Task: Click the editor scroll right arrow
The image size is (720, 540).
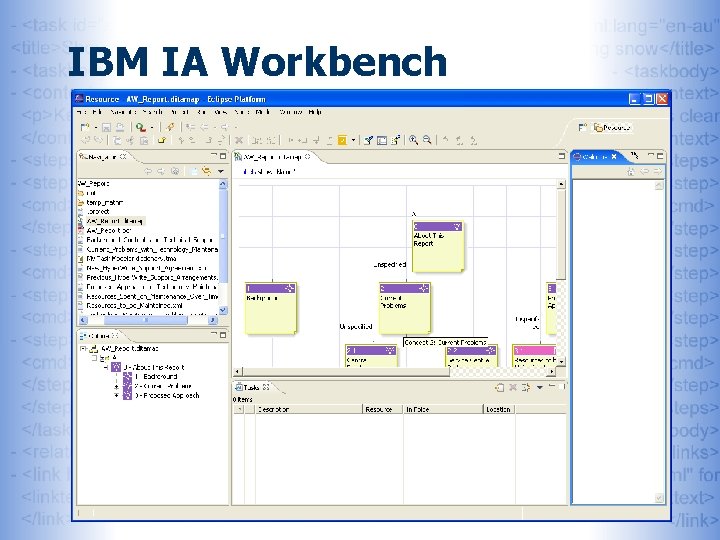Action: [x=551, y=371]
